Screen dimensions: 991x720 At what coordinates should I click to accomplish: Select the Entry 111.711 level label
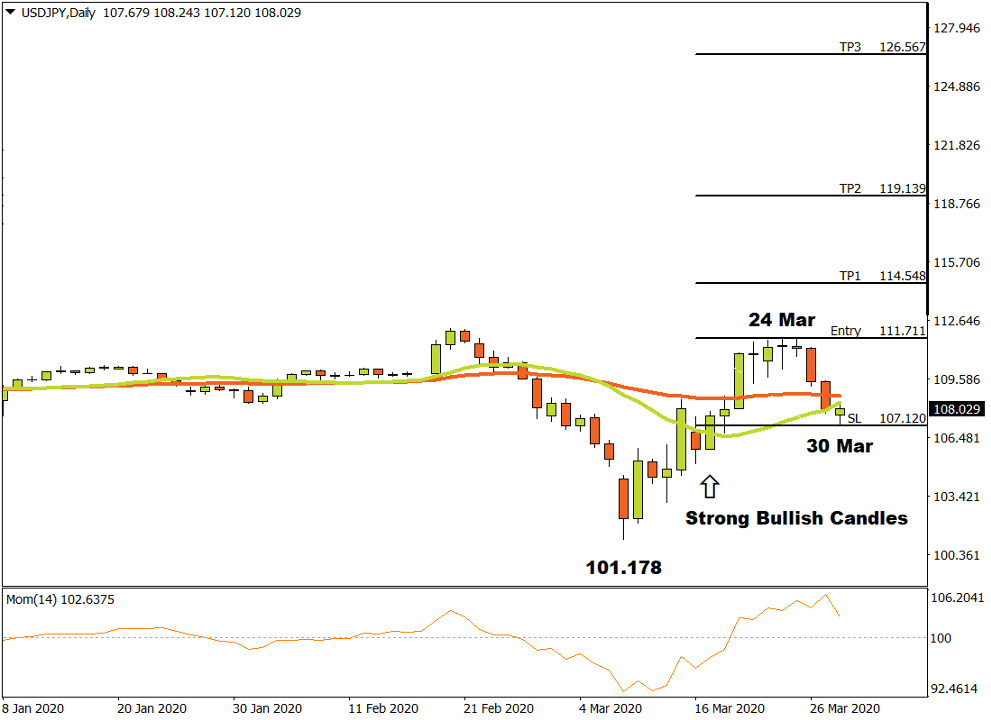pos(878,331)
